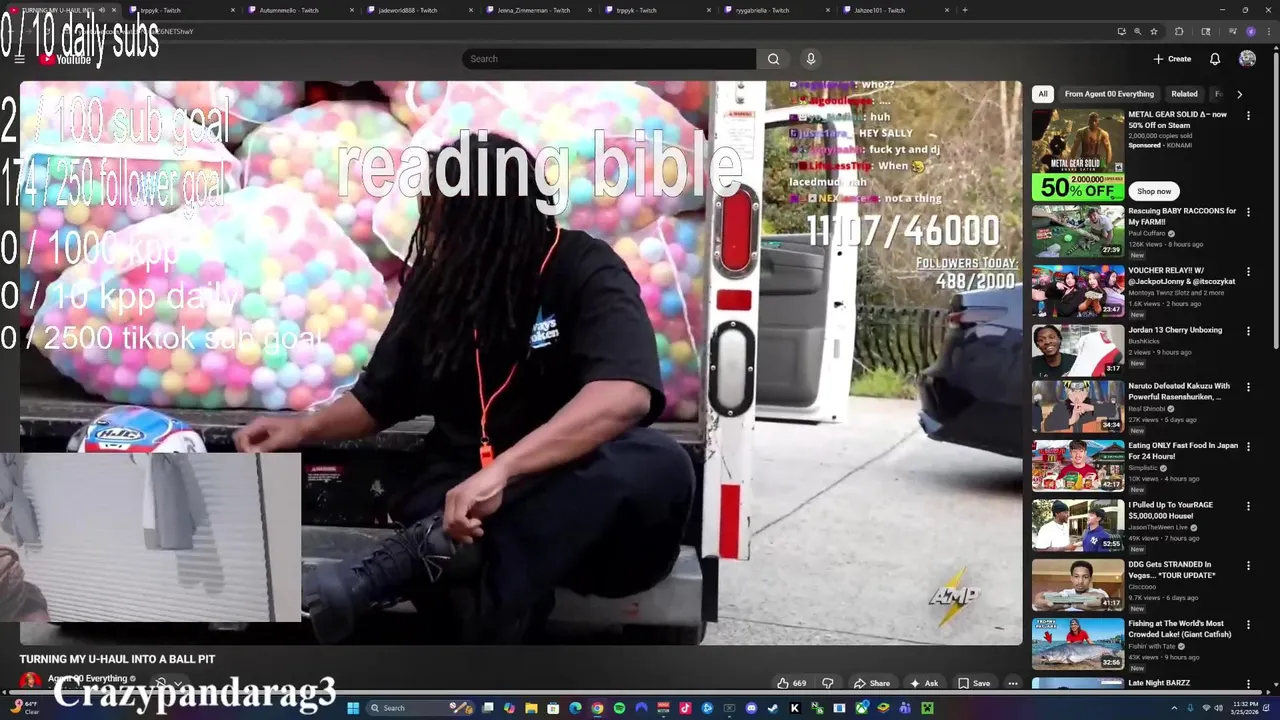Activate voice search microphone icon
The width and height of the screenshot is (1280, 720).
811,59
